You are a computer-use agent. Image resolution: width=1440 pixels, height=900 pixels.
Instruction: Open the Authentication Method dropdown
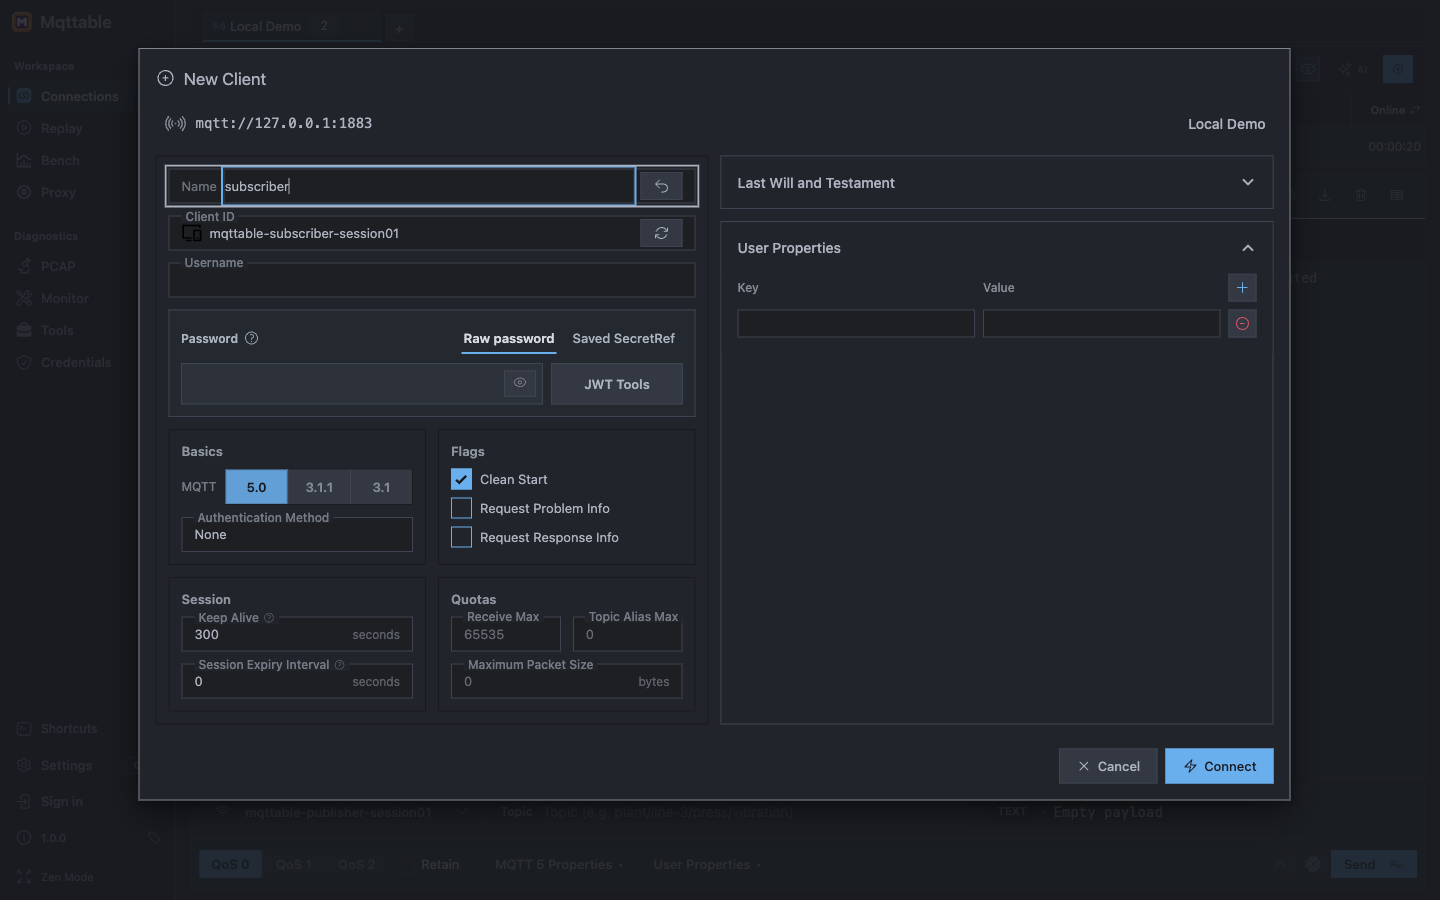click(297, 534)
